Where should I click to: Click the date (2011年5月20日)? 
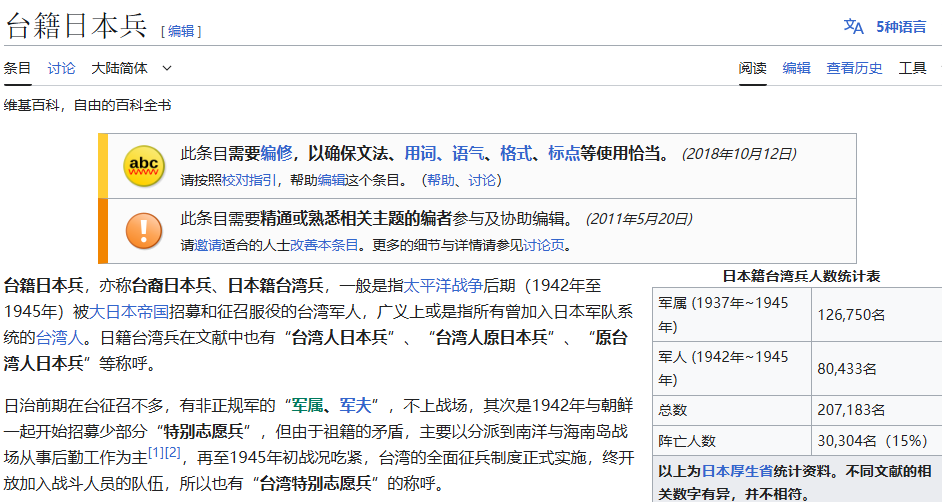639,219
